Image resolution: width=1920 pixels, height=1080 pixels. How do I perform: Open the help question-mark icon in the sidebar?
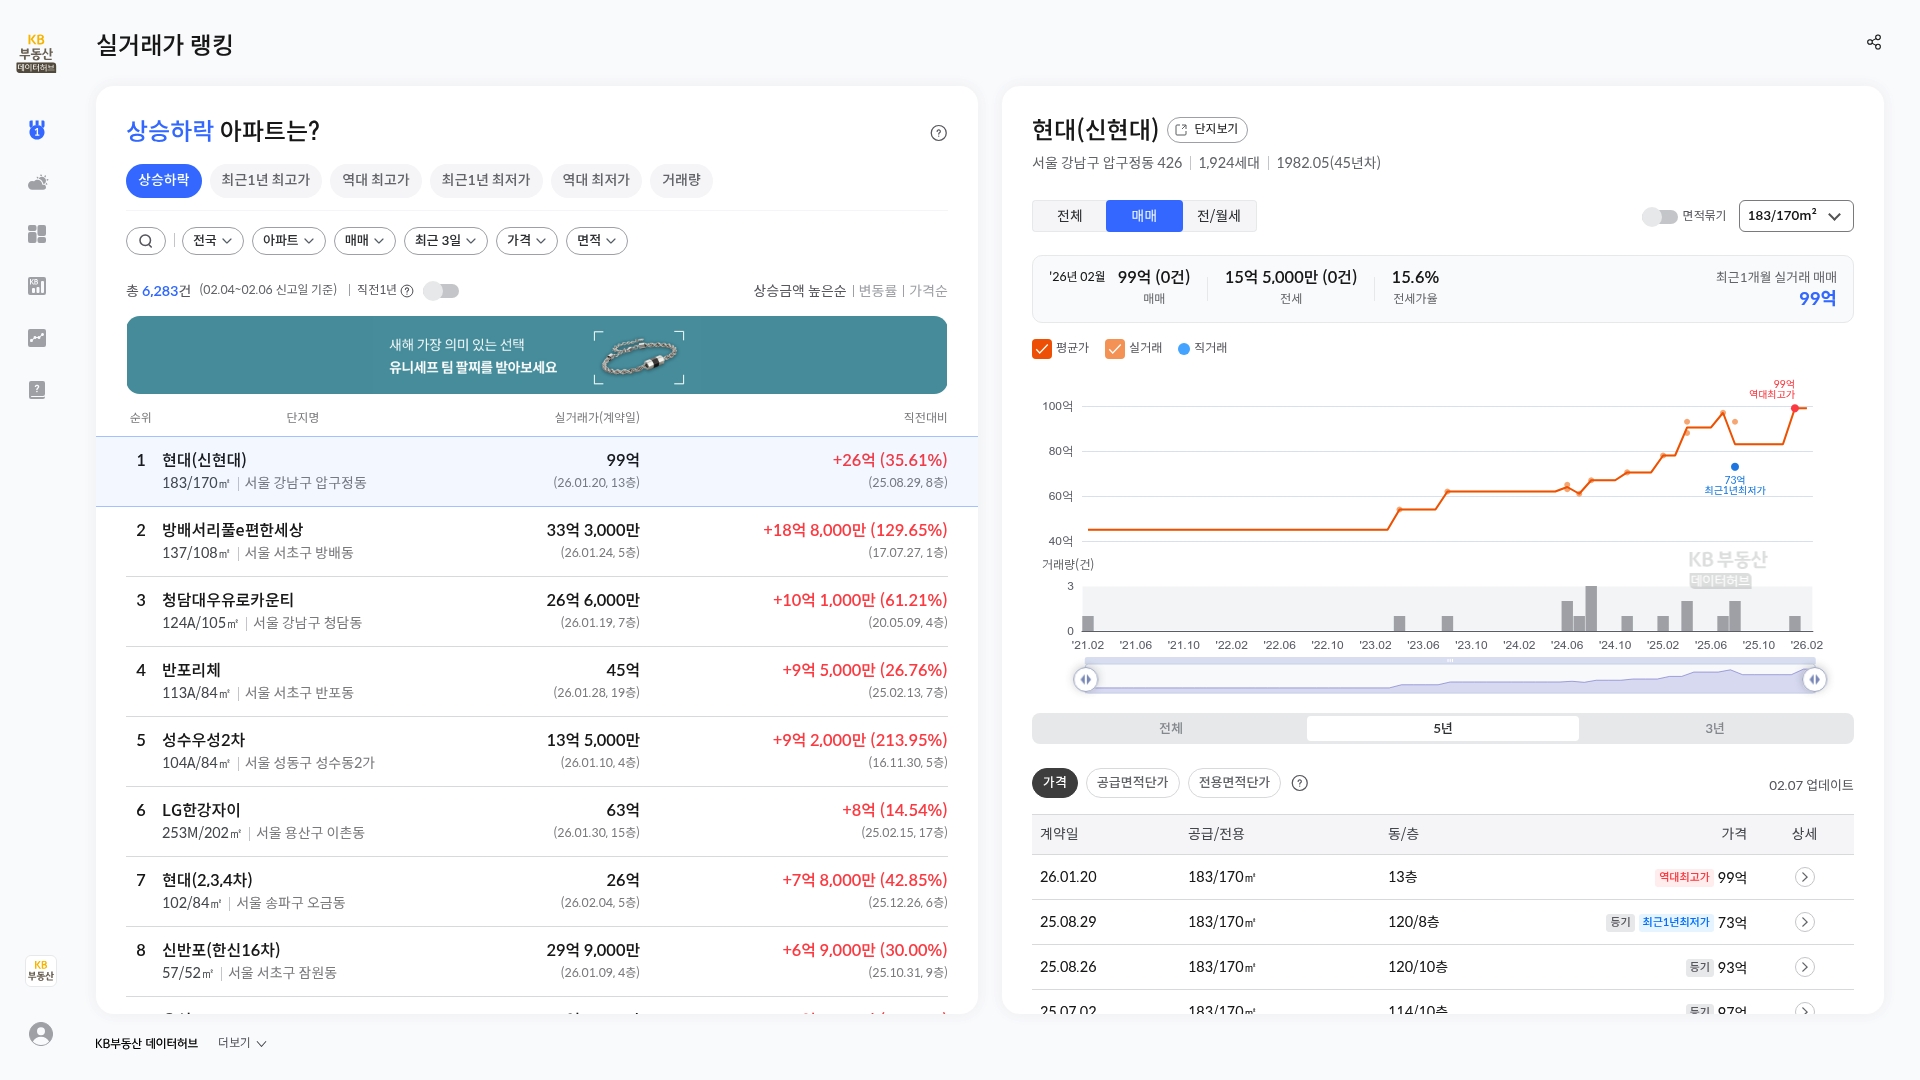(x=37, y=390)
